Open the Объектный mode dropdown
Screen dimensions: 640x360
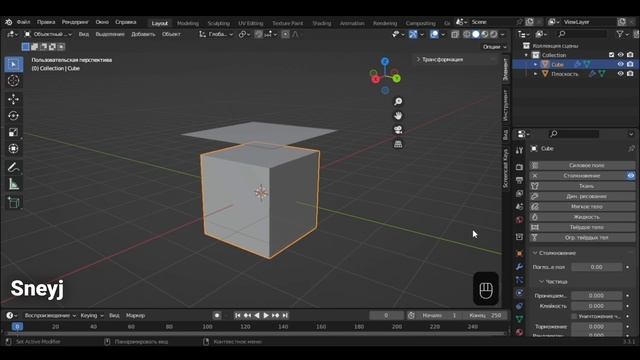(x=48, y=34)
